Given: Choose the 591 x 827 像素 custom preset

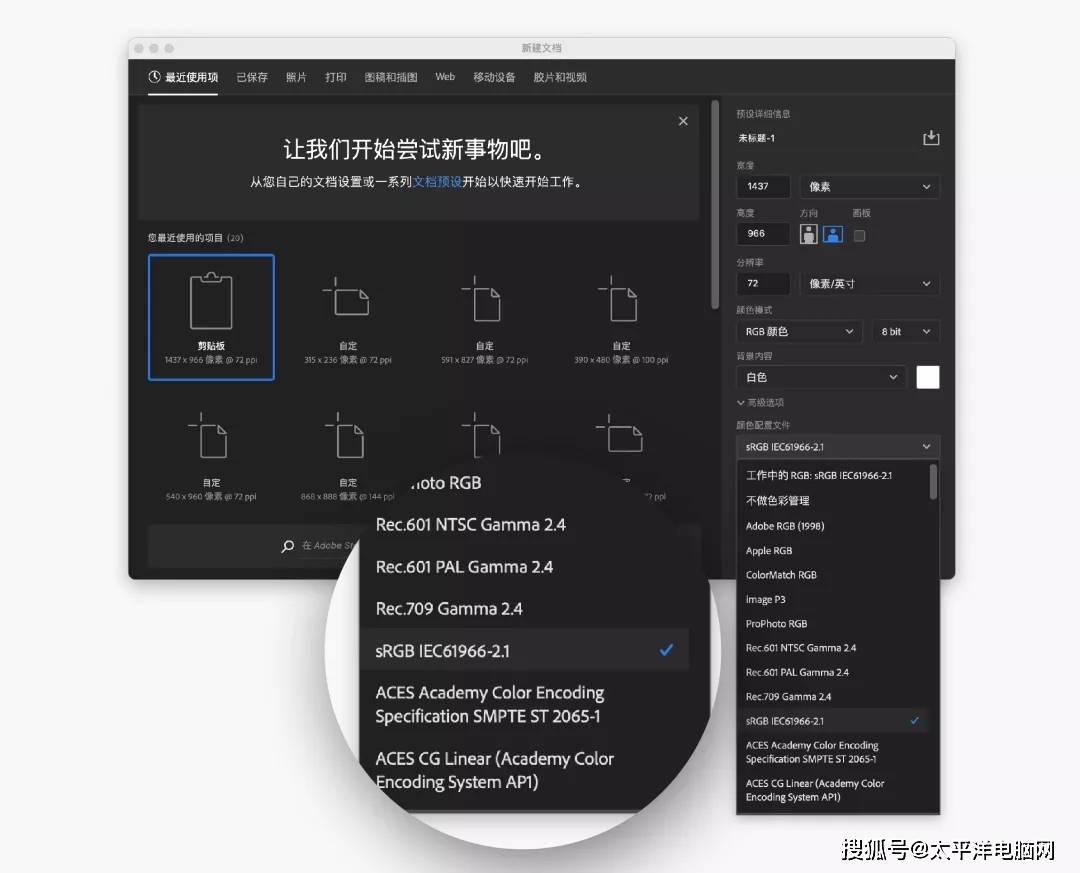Looking at the screenshot, I should click(485, 316).
